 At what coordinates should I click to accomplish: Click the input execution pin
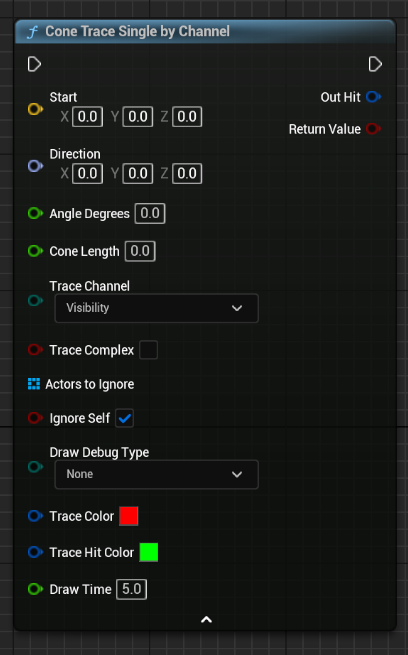point(34,64)
